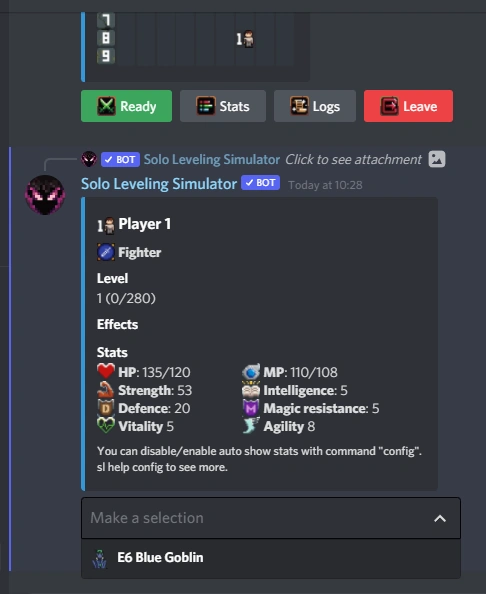Collapse the selection menu chevron
Screen dimensions: 486x594
pyautogui.click(x=440, y=518)
